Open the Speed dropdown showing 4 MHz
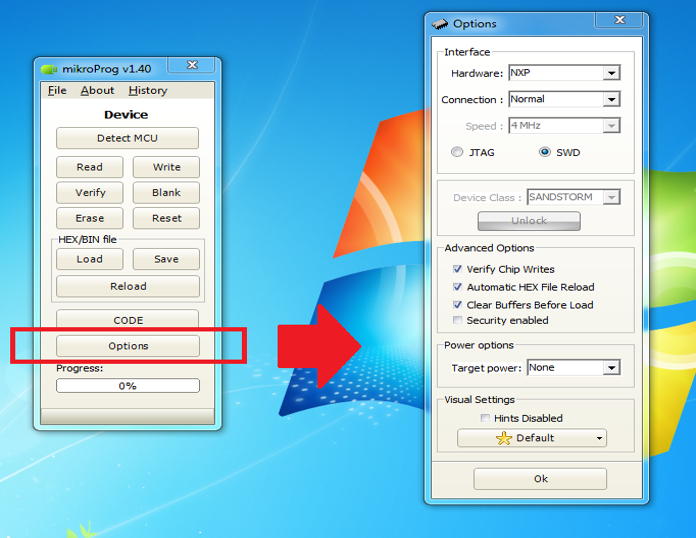This screenshot has width=696, height=538. [x=611, y=126]
